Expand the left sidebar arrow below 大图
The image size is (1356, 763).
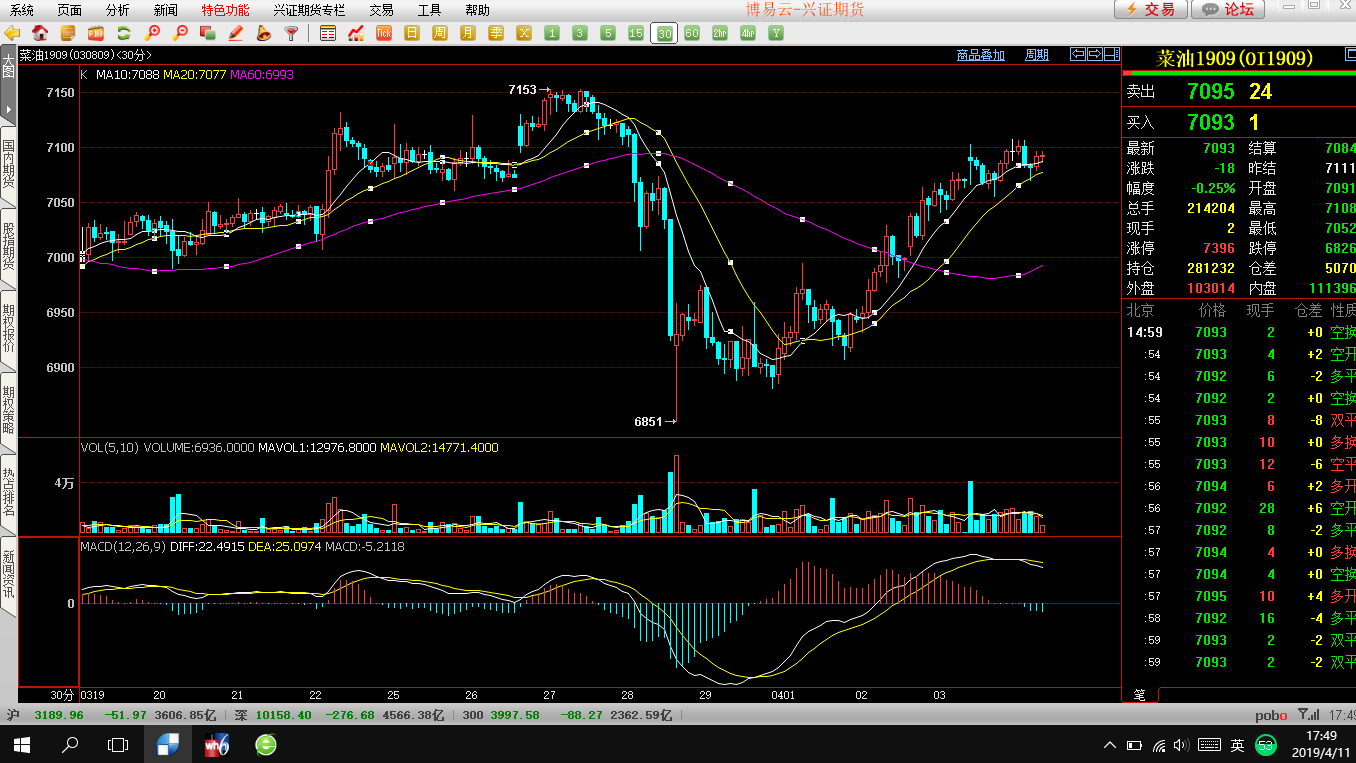coord(8,108)
